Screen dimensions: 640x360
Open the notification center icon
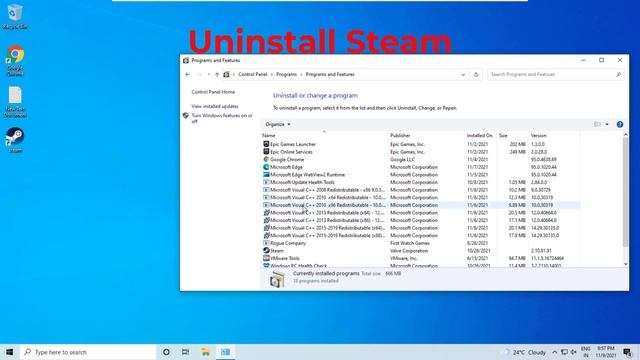(628, 352)
